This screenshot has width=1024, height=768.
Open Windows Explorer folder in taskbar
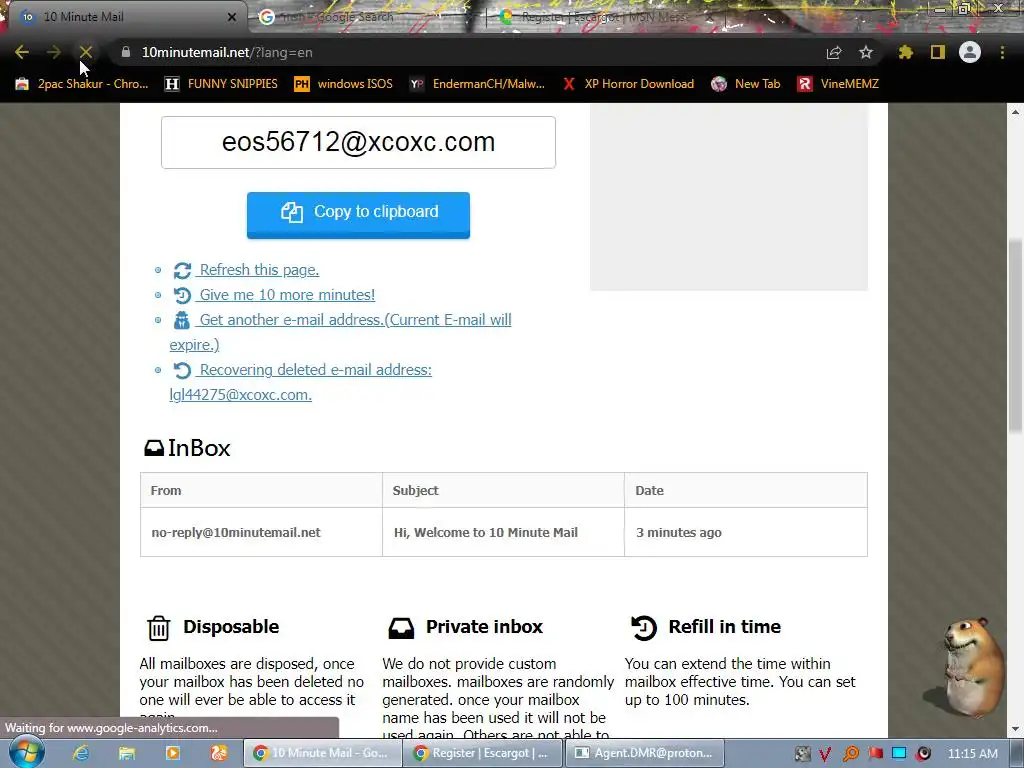click(127, 753)
